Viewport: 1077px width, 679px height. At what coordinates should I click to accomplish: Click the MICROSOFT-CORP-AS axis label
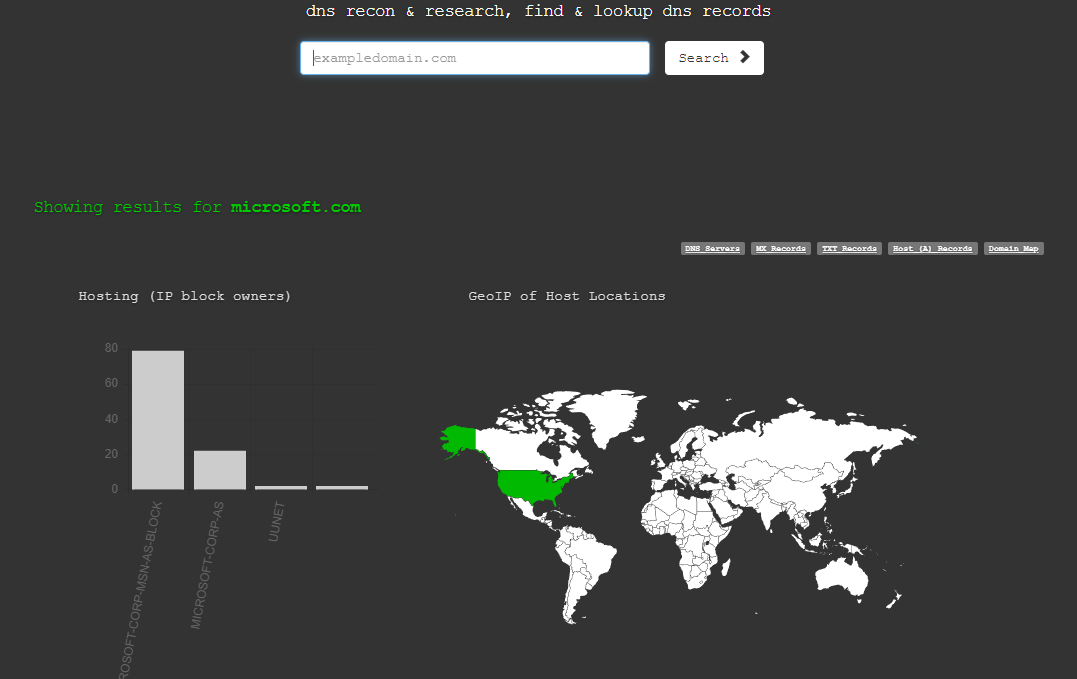(207, 565)
